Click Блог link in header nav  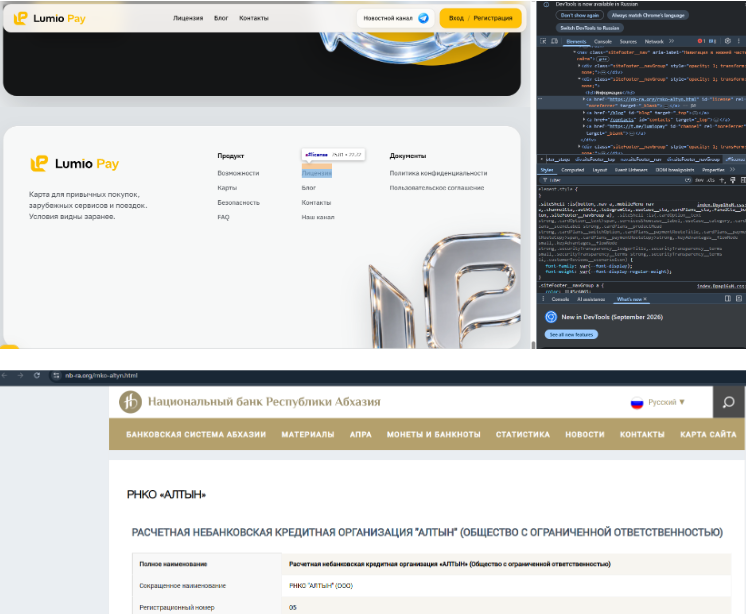221,18
